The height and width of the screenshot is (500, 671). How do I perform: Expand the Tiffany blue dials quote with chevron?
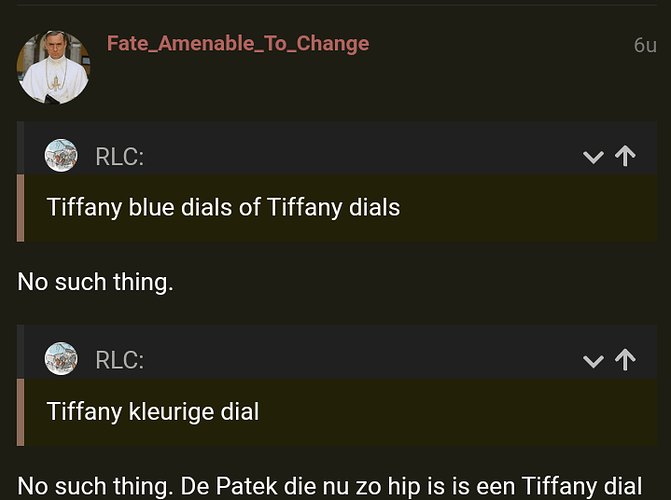(594, 157)
